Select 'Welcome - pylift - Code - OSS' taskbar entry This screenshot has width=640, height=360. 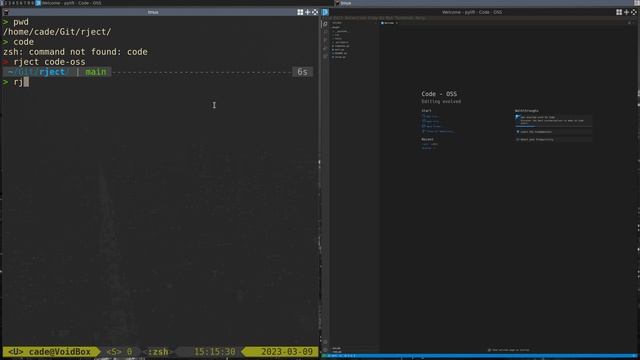tap(69, 3)
